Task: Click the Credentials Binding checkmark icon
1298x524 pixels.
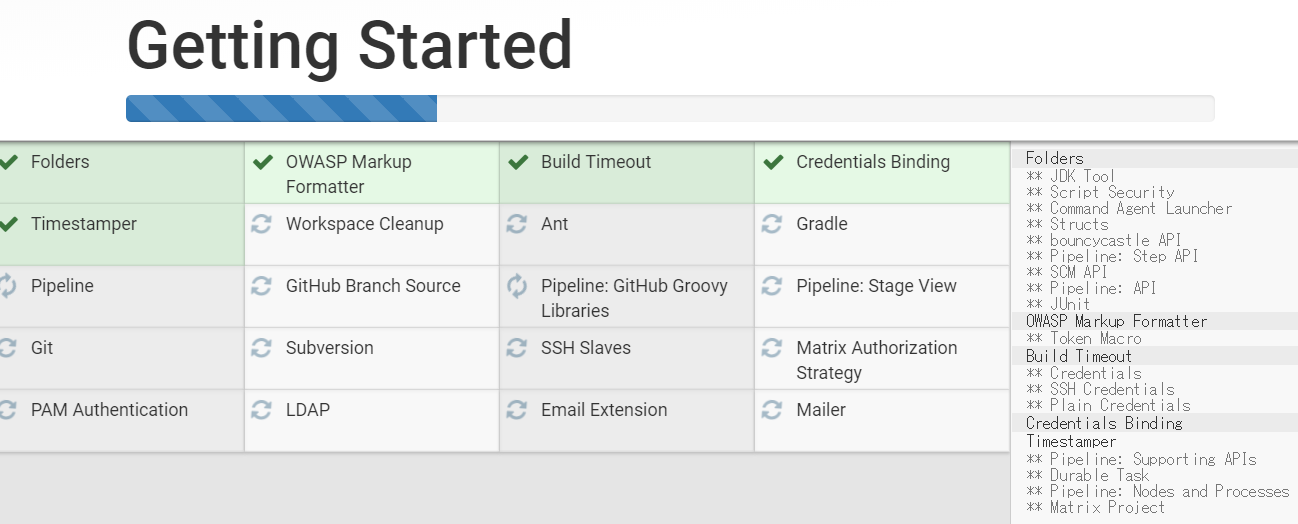Action: (x=773, y=162)
